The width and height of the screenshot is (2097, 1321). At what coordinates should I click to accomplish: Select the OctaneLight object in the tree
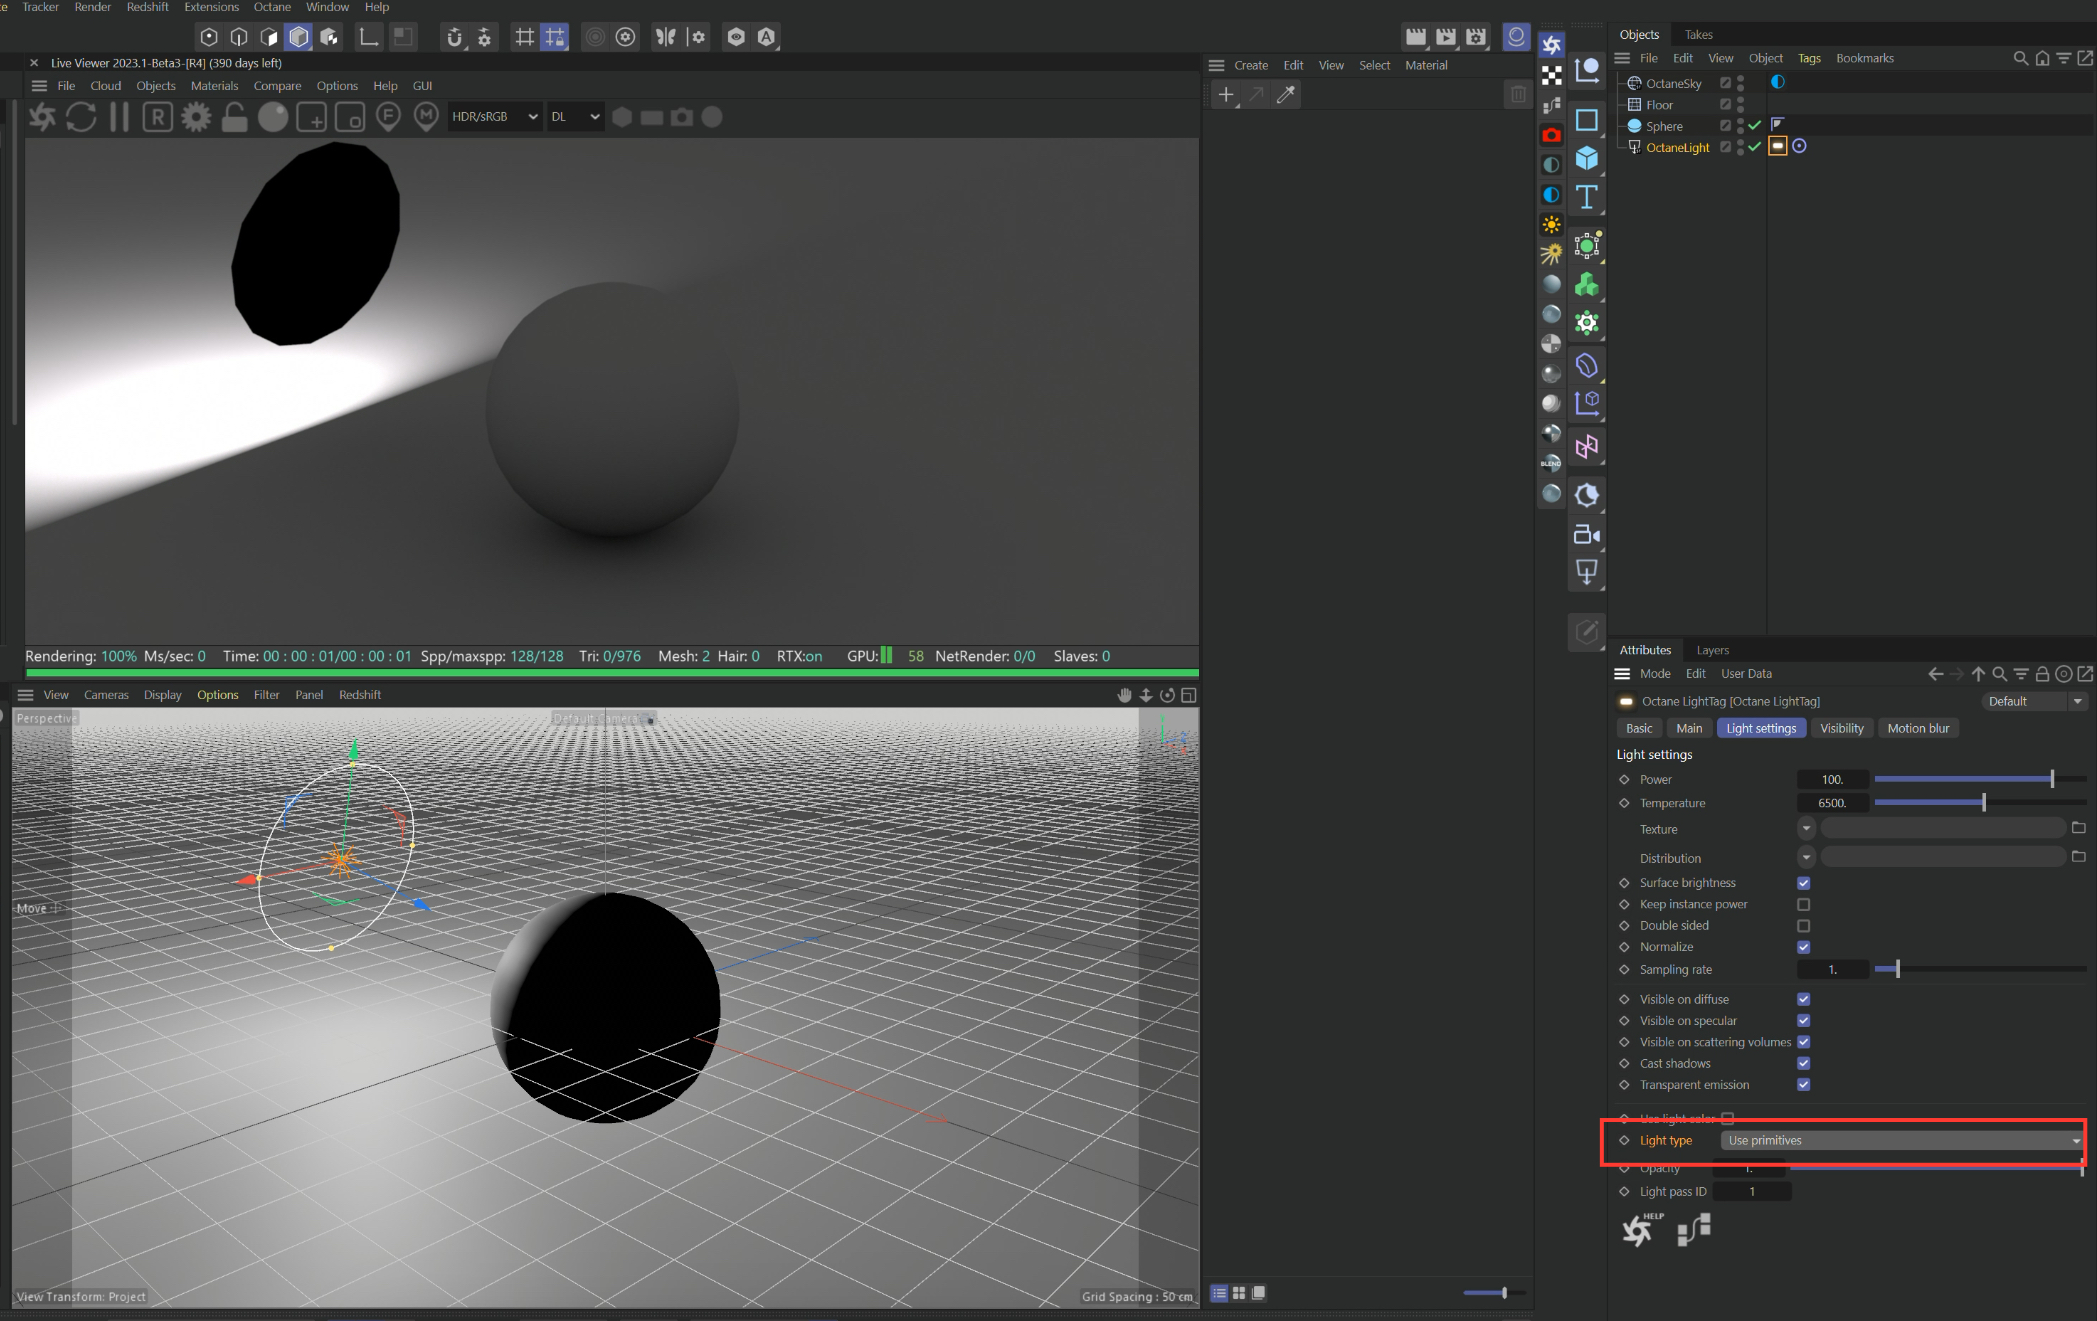click(1677, 147)
